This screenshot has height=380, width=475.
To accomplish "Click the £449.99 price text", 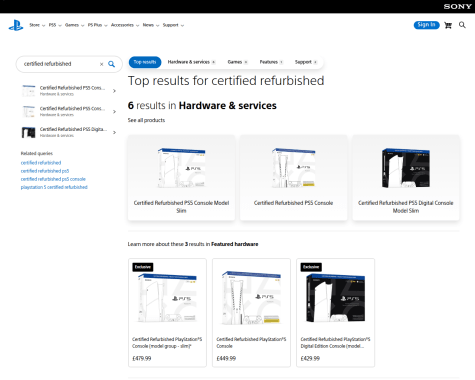I will click(x=226, y=359).
